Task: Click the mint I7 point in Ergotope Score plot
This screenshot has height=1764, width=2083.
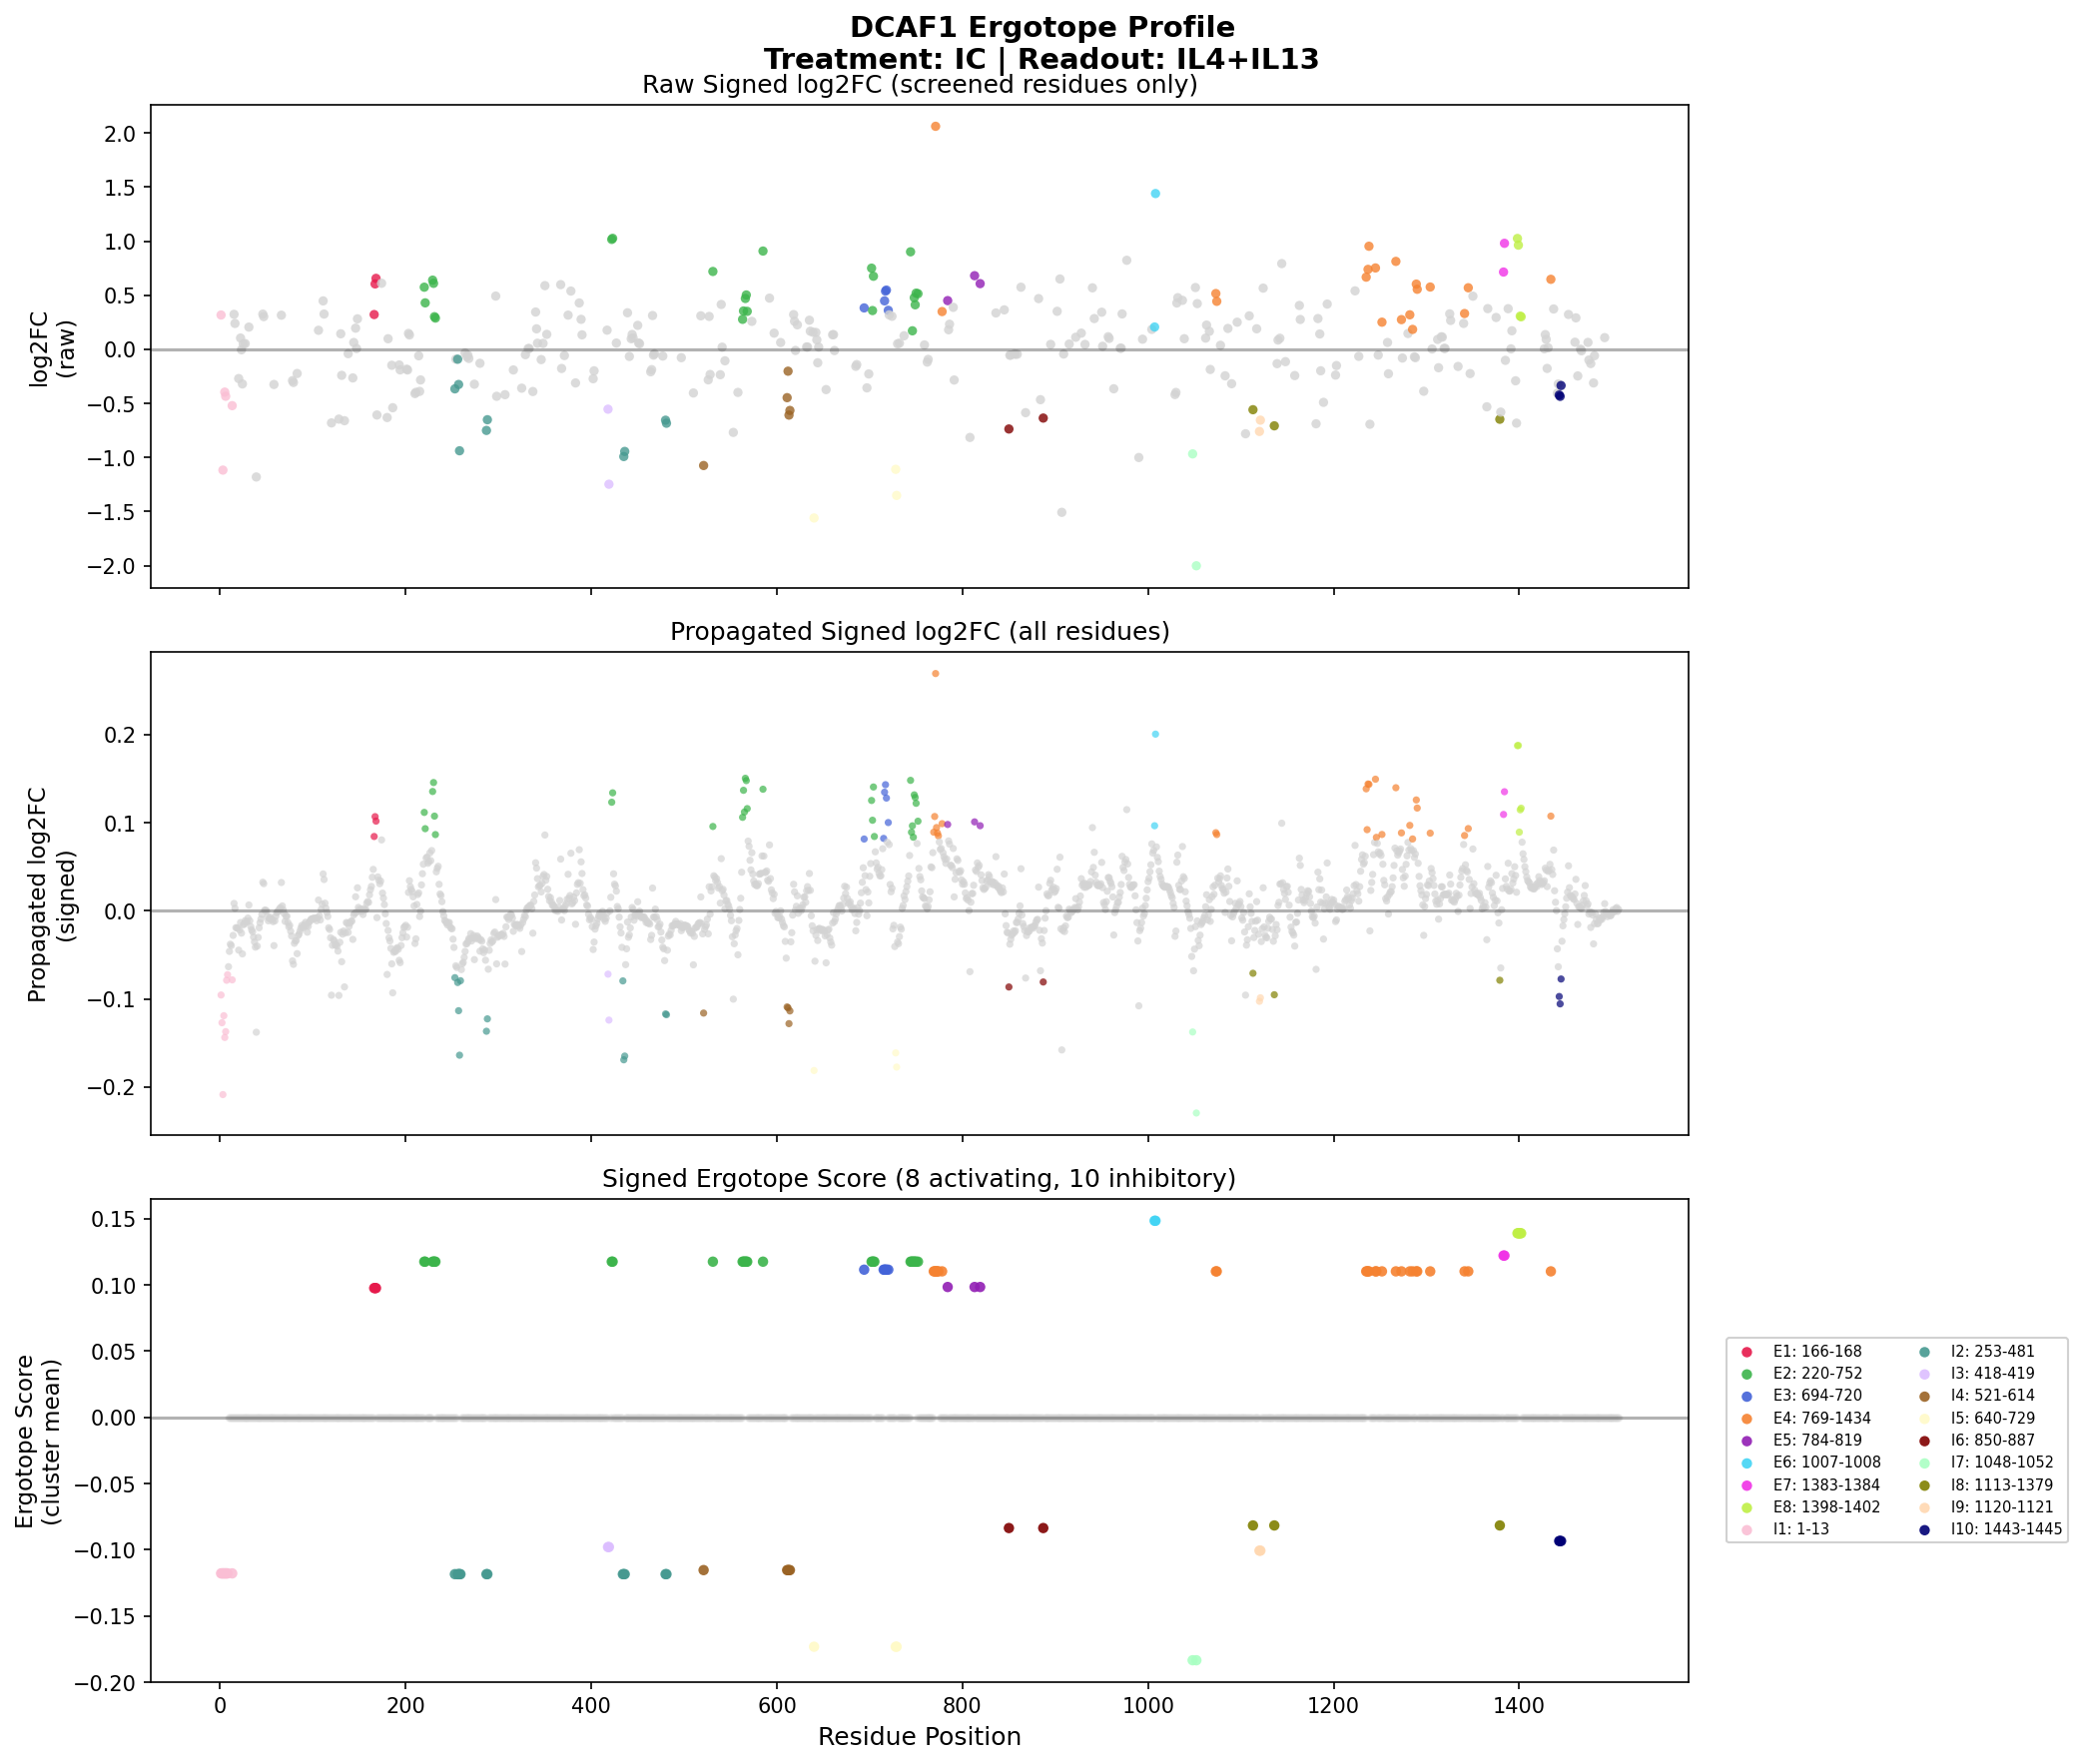Action: 1194,1661
